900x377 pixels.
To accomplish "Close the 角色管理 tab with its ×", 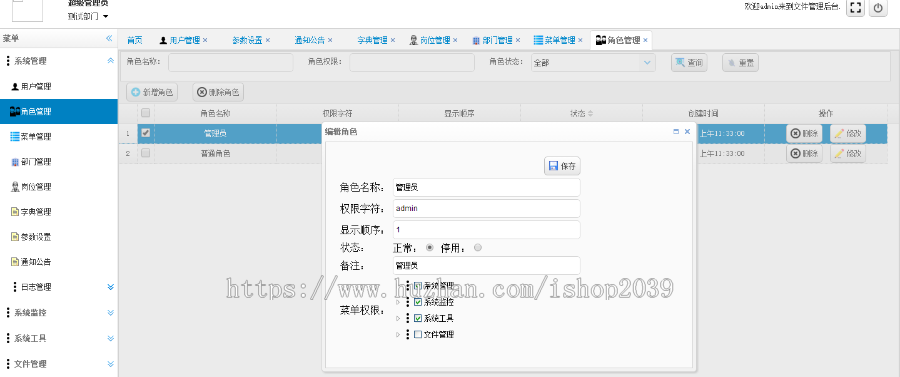I will (x=645, y=40).
